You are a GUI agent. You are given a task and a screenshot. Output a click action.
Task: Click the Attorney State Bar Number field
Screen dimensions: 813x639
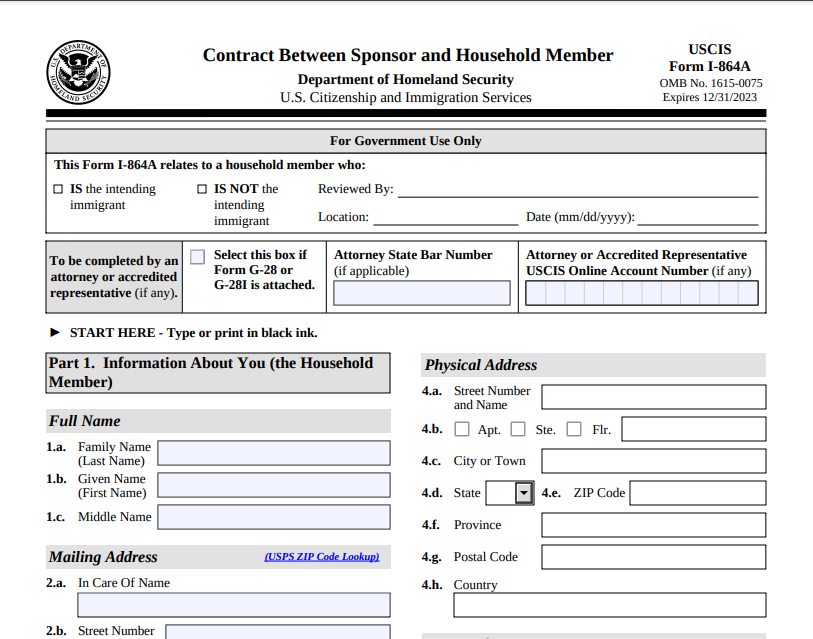click(x=421, y=291)
